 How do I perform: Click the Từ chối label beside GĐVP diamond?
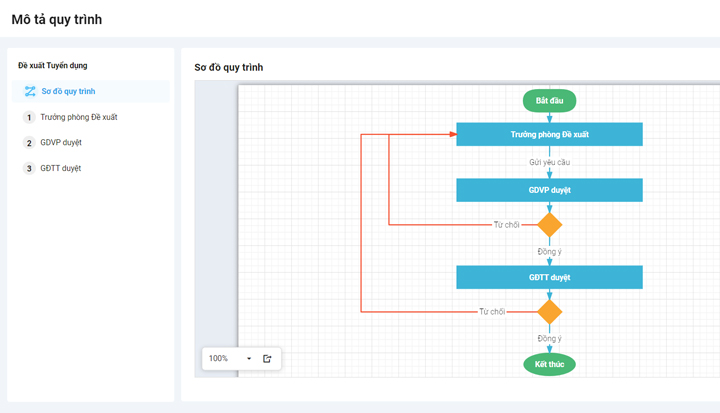506,225
